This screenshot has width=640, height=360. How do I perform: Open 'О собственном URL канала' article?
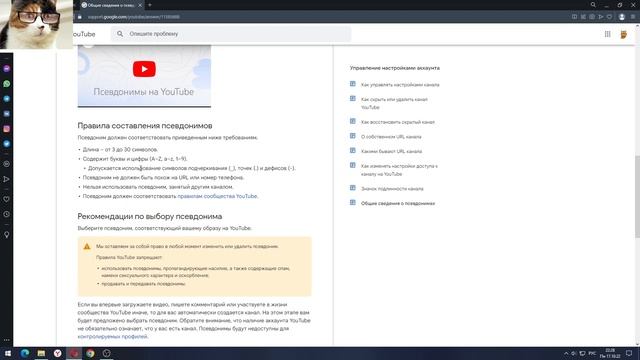tap(391, 137)
